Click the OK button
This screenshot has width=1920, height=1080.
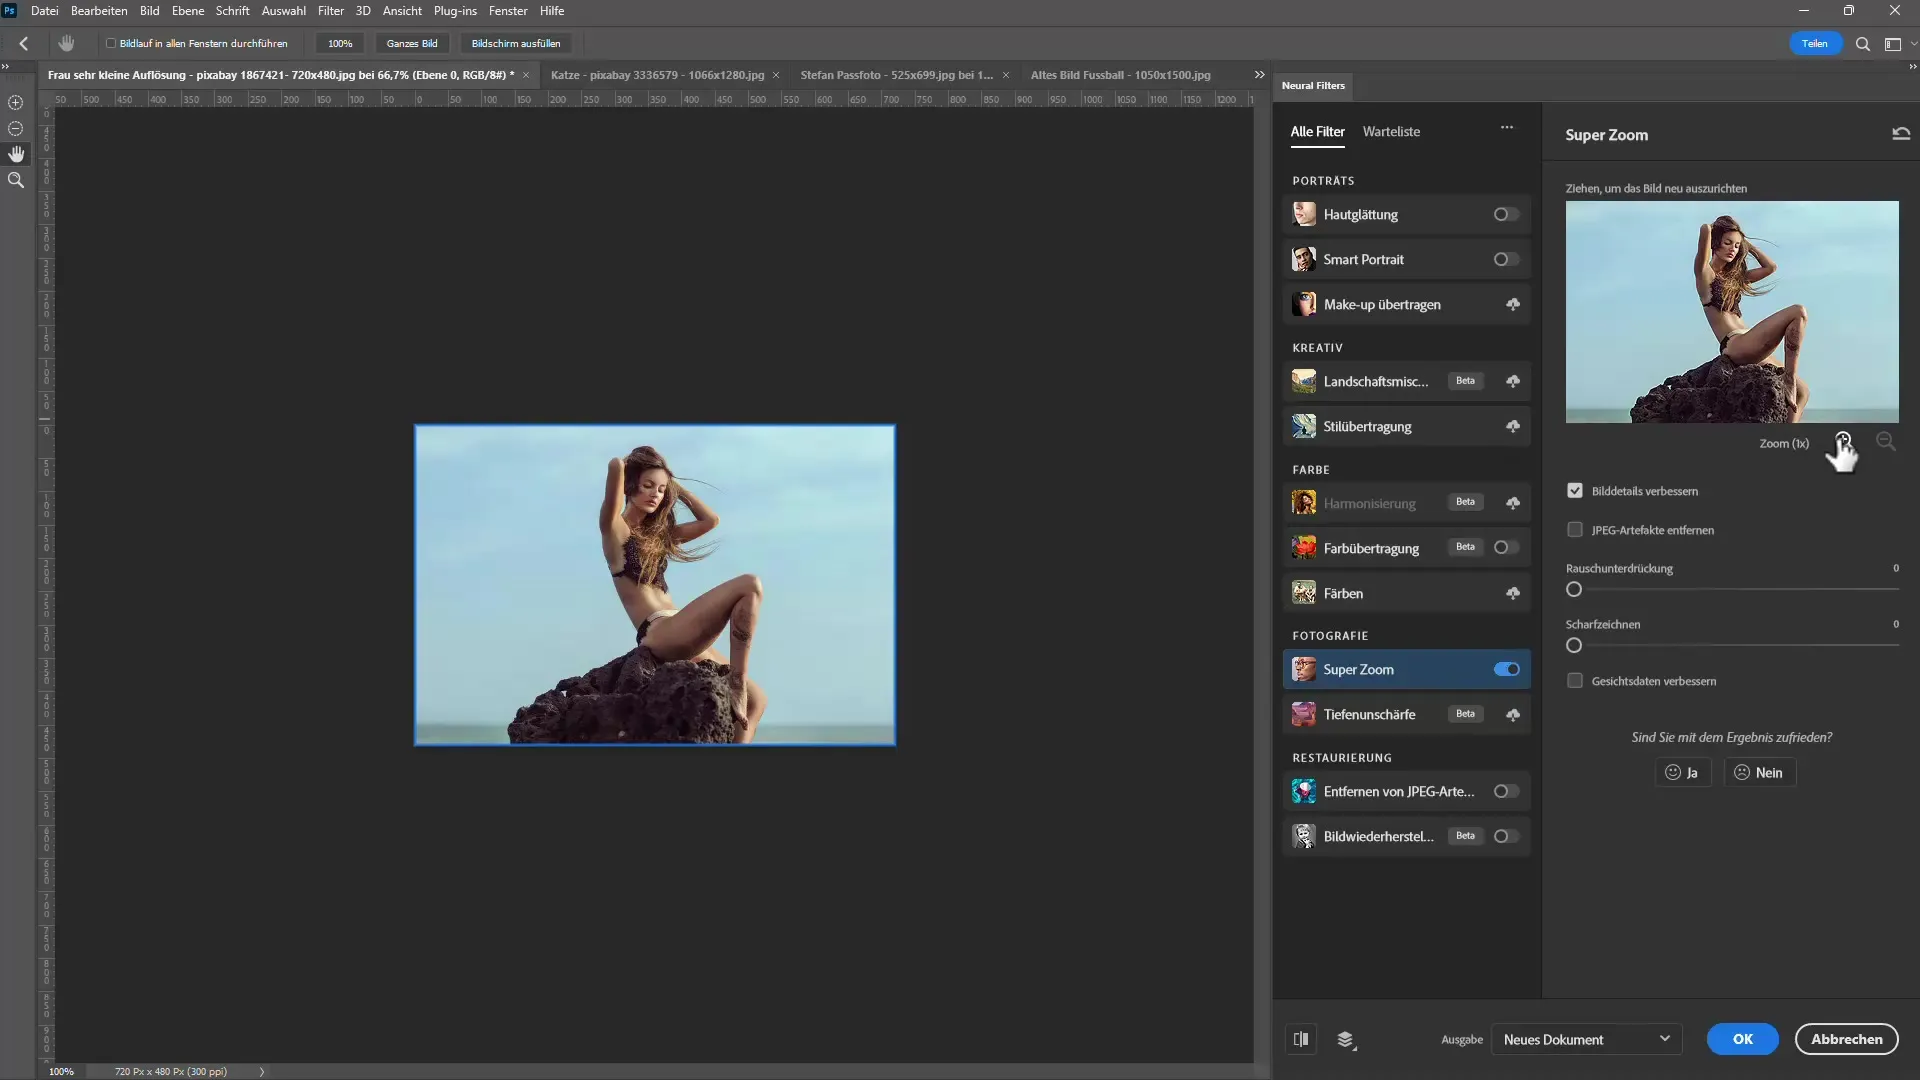1742,1039
